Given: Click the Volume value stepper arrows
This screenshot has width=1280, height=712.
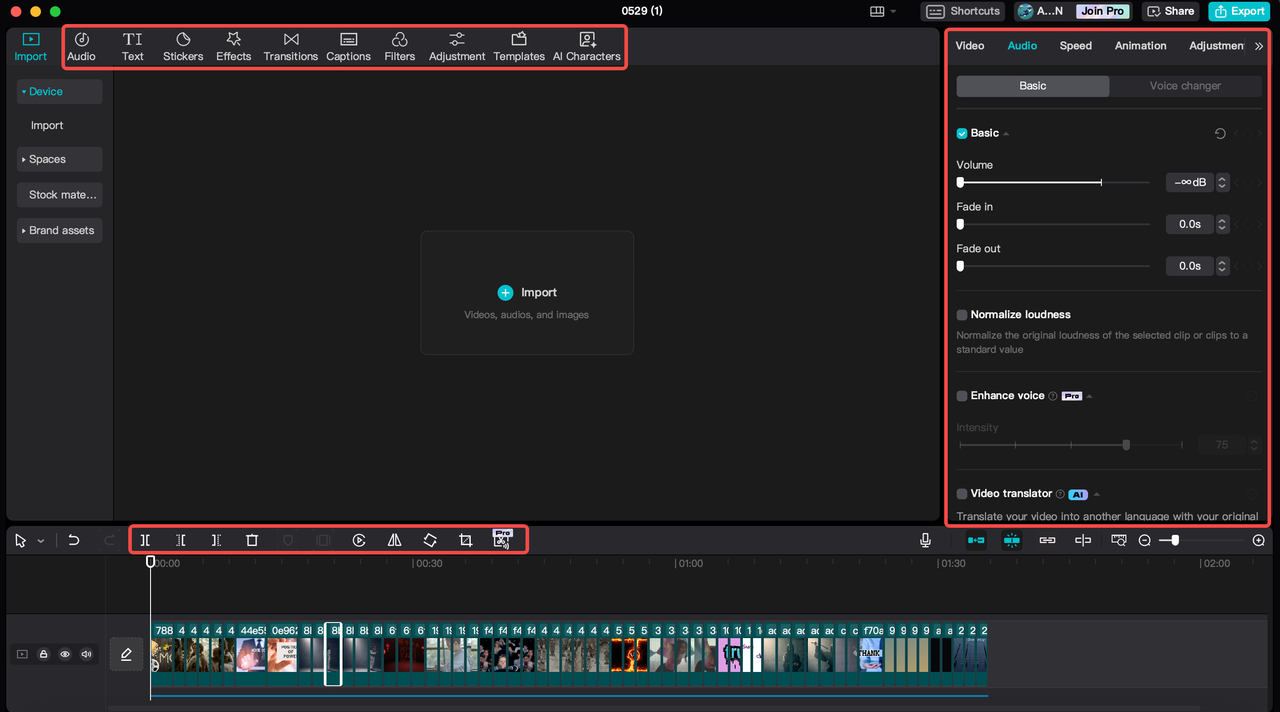Looking at the screenshot, I should (x=1222, y=182).
